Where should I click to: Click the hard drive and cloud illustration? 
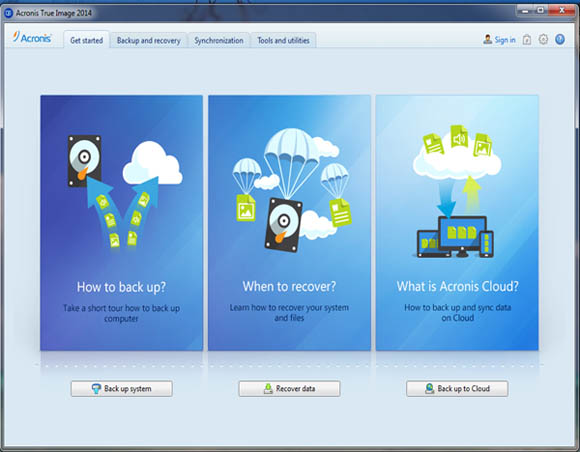(125, 192)
